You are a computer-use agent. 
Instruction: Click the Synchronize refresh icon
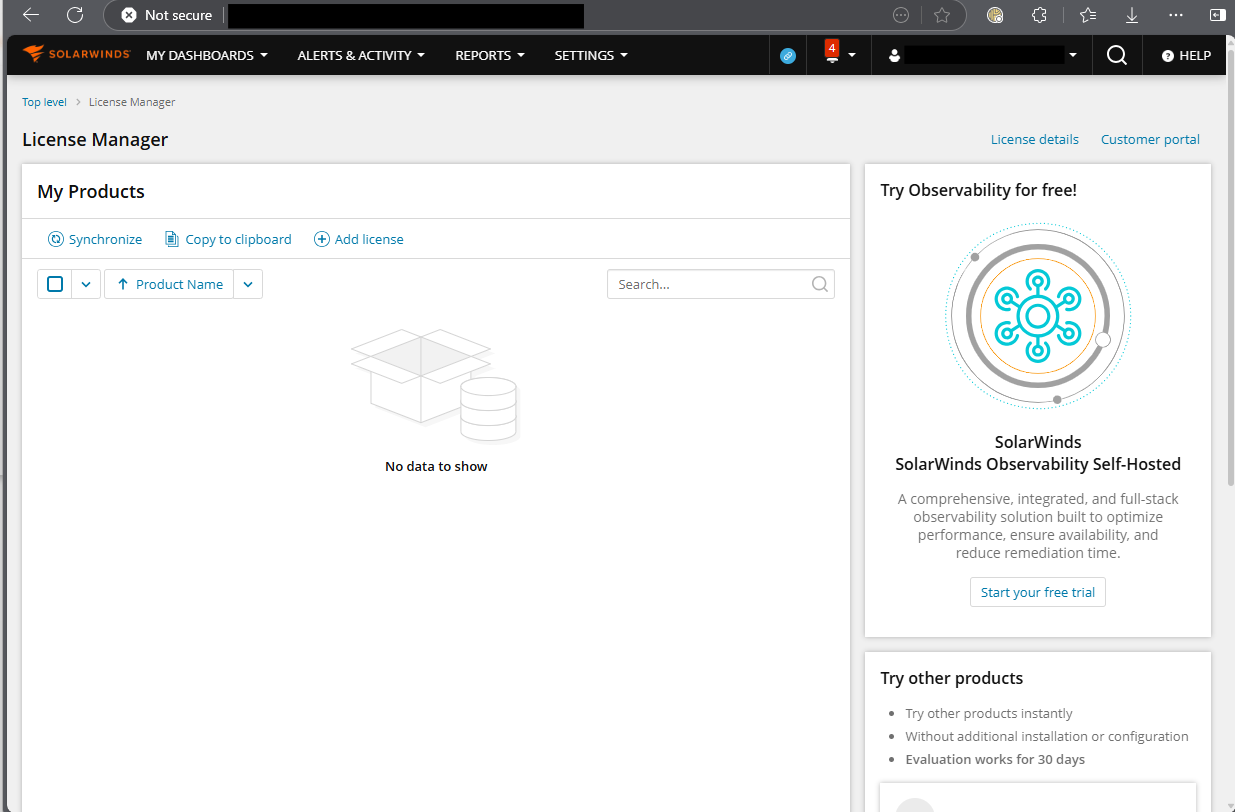tap(56, 239)
